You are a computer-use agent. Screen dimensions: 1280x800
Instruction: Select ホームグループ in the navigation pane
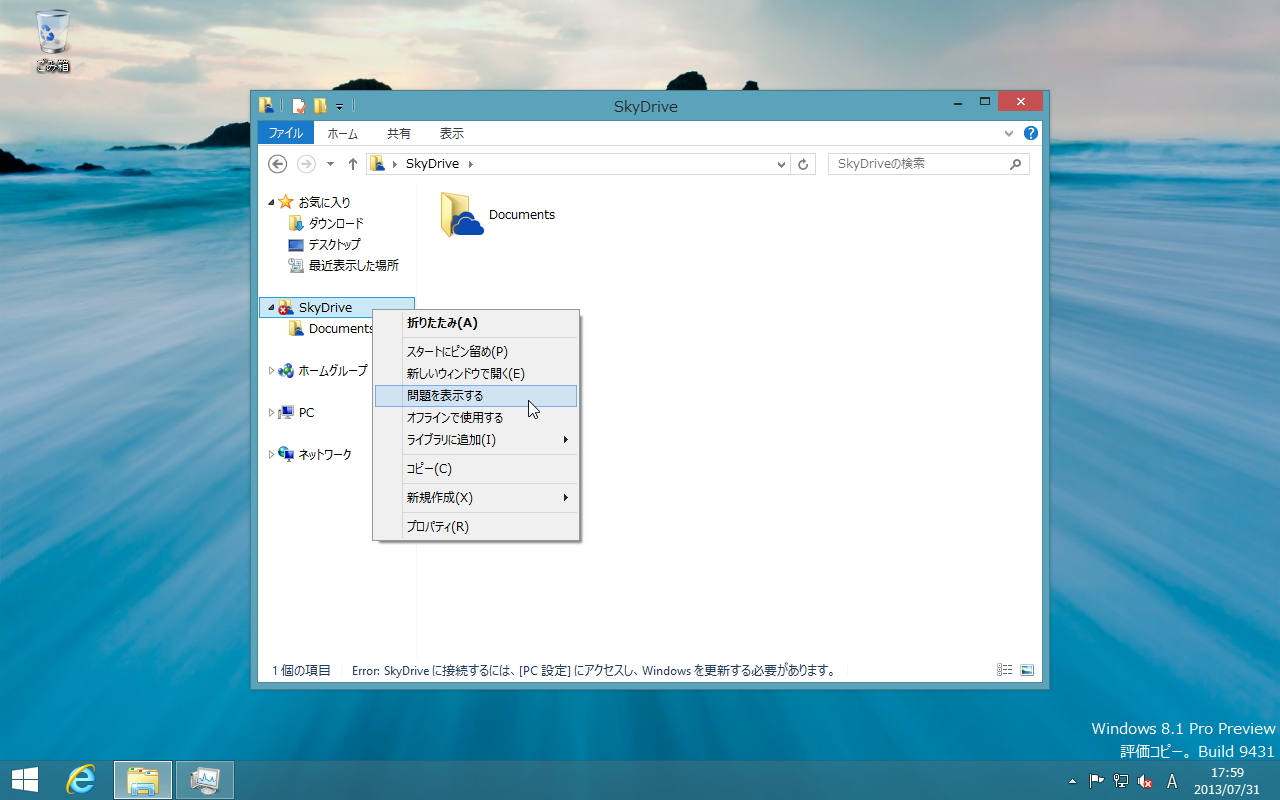[x=333, y=370]
